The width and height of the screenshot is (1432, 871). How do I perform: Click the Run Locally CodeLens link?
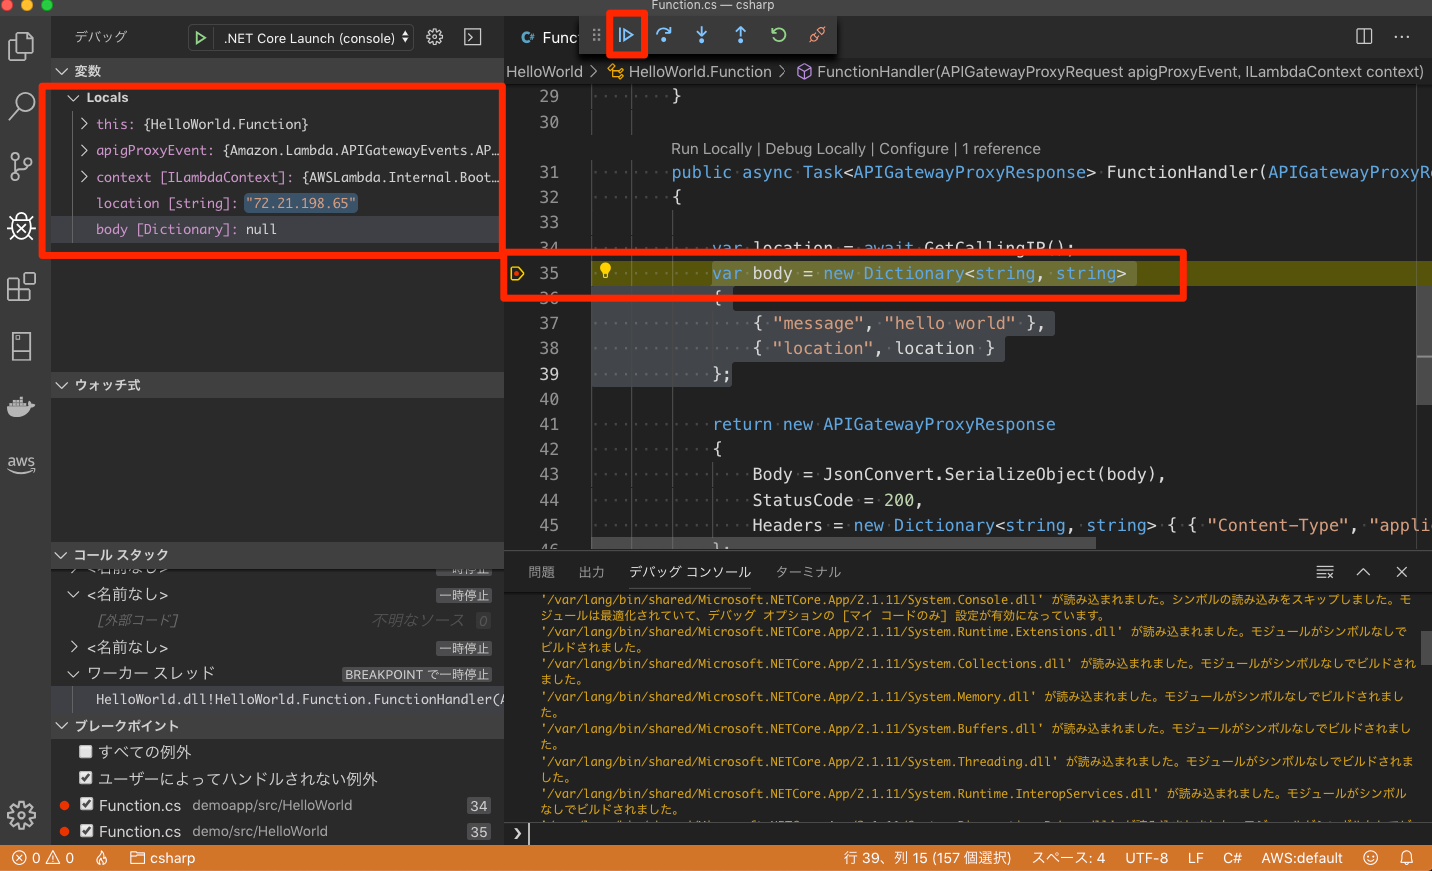[711, 148]
